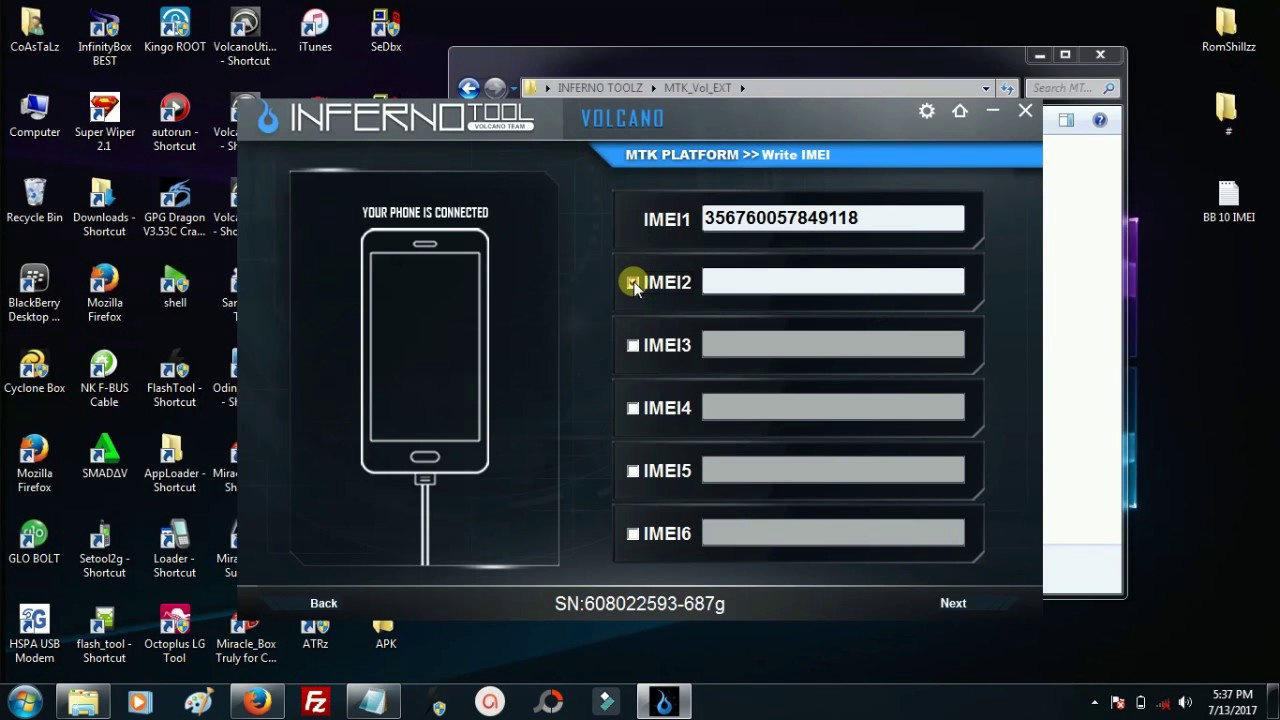
Task: Click Explorer back arrow button
Action: pyautogui.click(x=468, y=88)
